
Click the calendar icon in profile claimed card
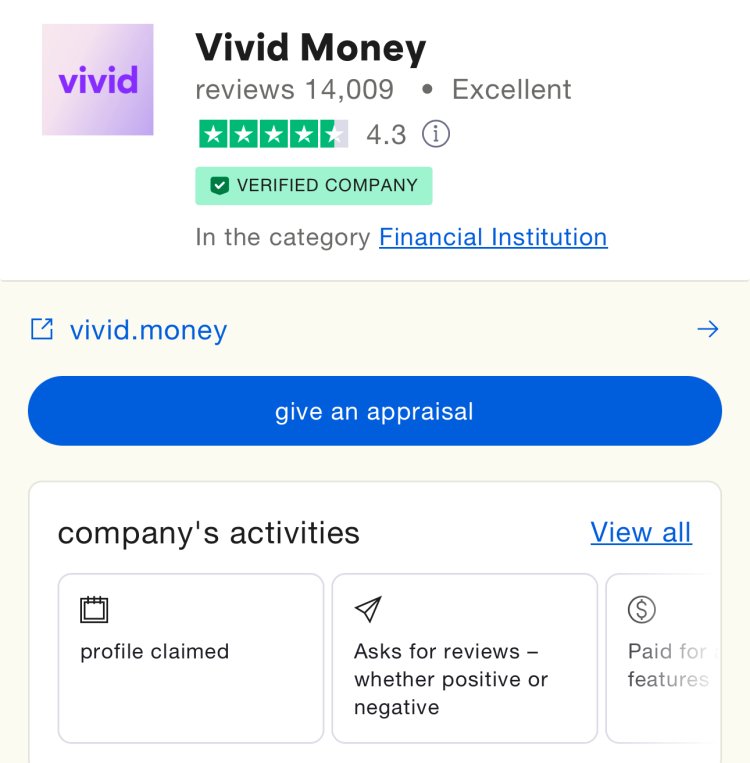(x=94, y=609)
